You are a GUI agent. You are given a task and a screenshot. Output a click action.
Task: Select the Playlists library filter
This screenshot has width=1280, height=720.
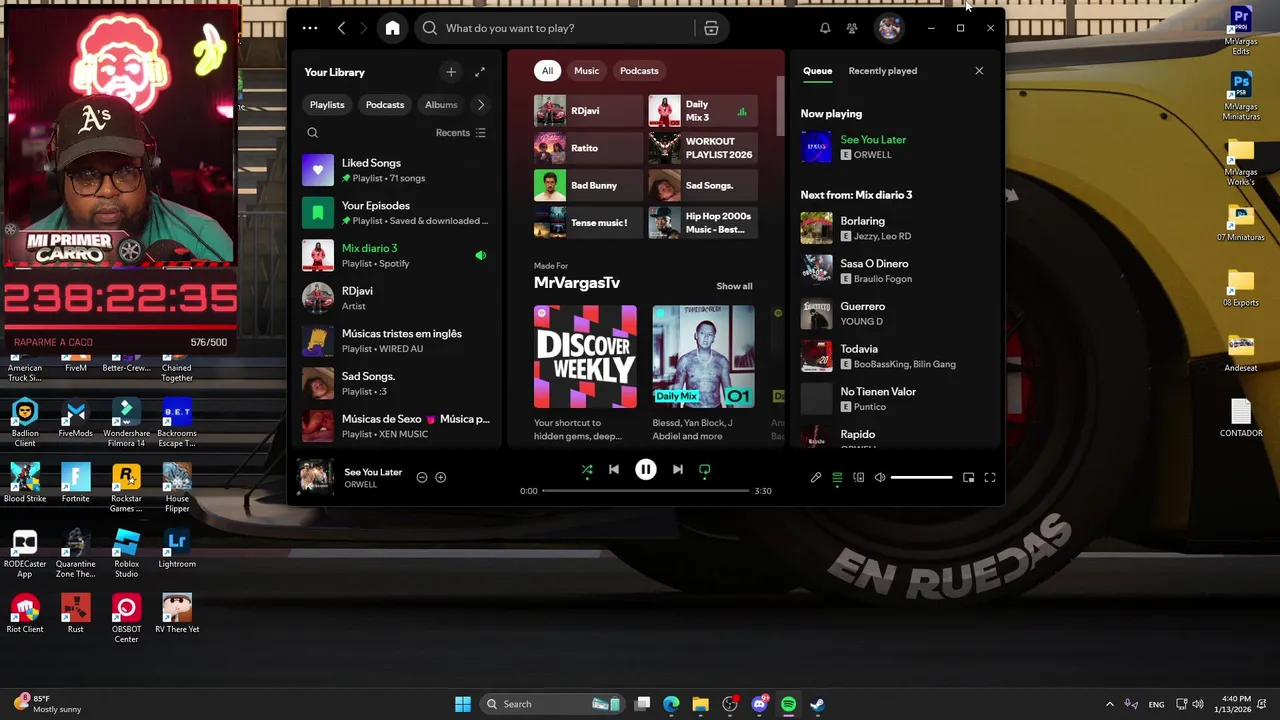[x=327, y=105]
